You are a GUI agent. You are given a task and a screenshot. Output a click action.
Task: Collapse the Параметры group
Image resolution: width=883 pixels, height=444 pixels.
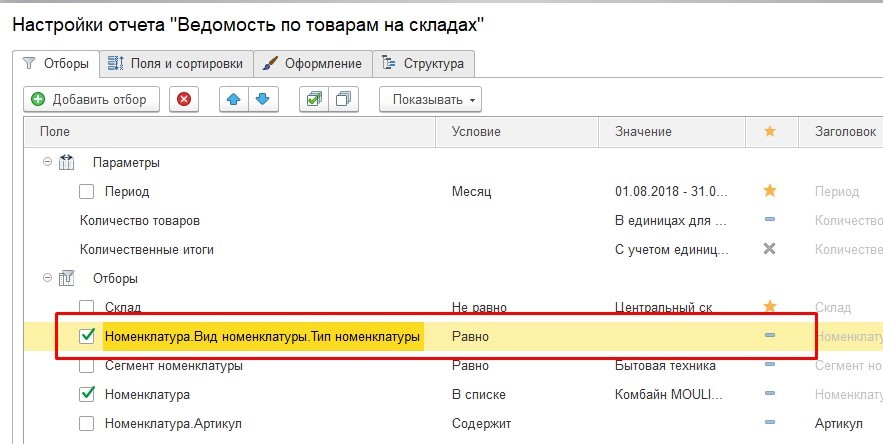click(47, 162)
